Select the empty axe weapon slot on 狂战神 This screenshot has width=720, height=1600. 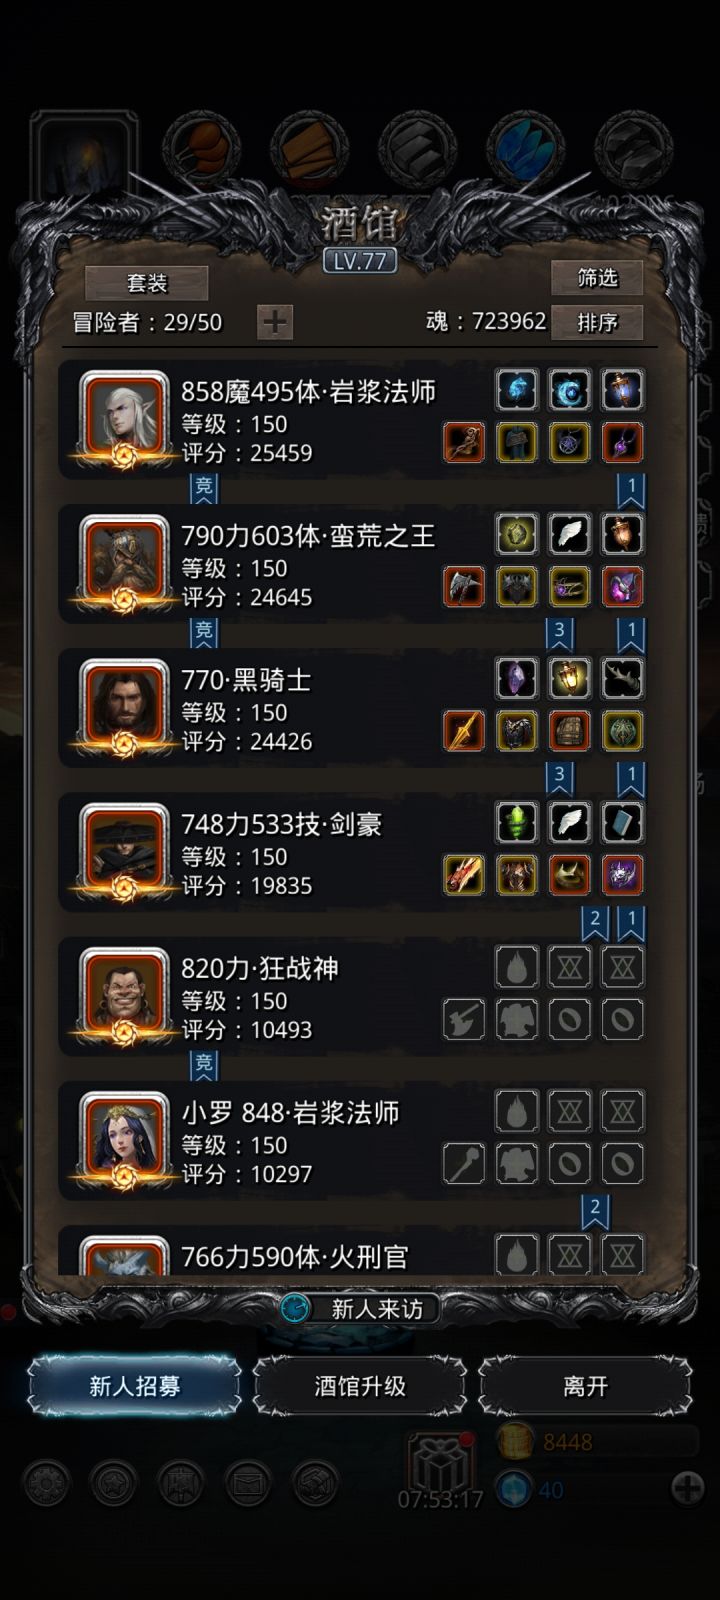click(x=464, y=1019)
